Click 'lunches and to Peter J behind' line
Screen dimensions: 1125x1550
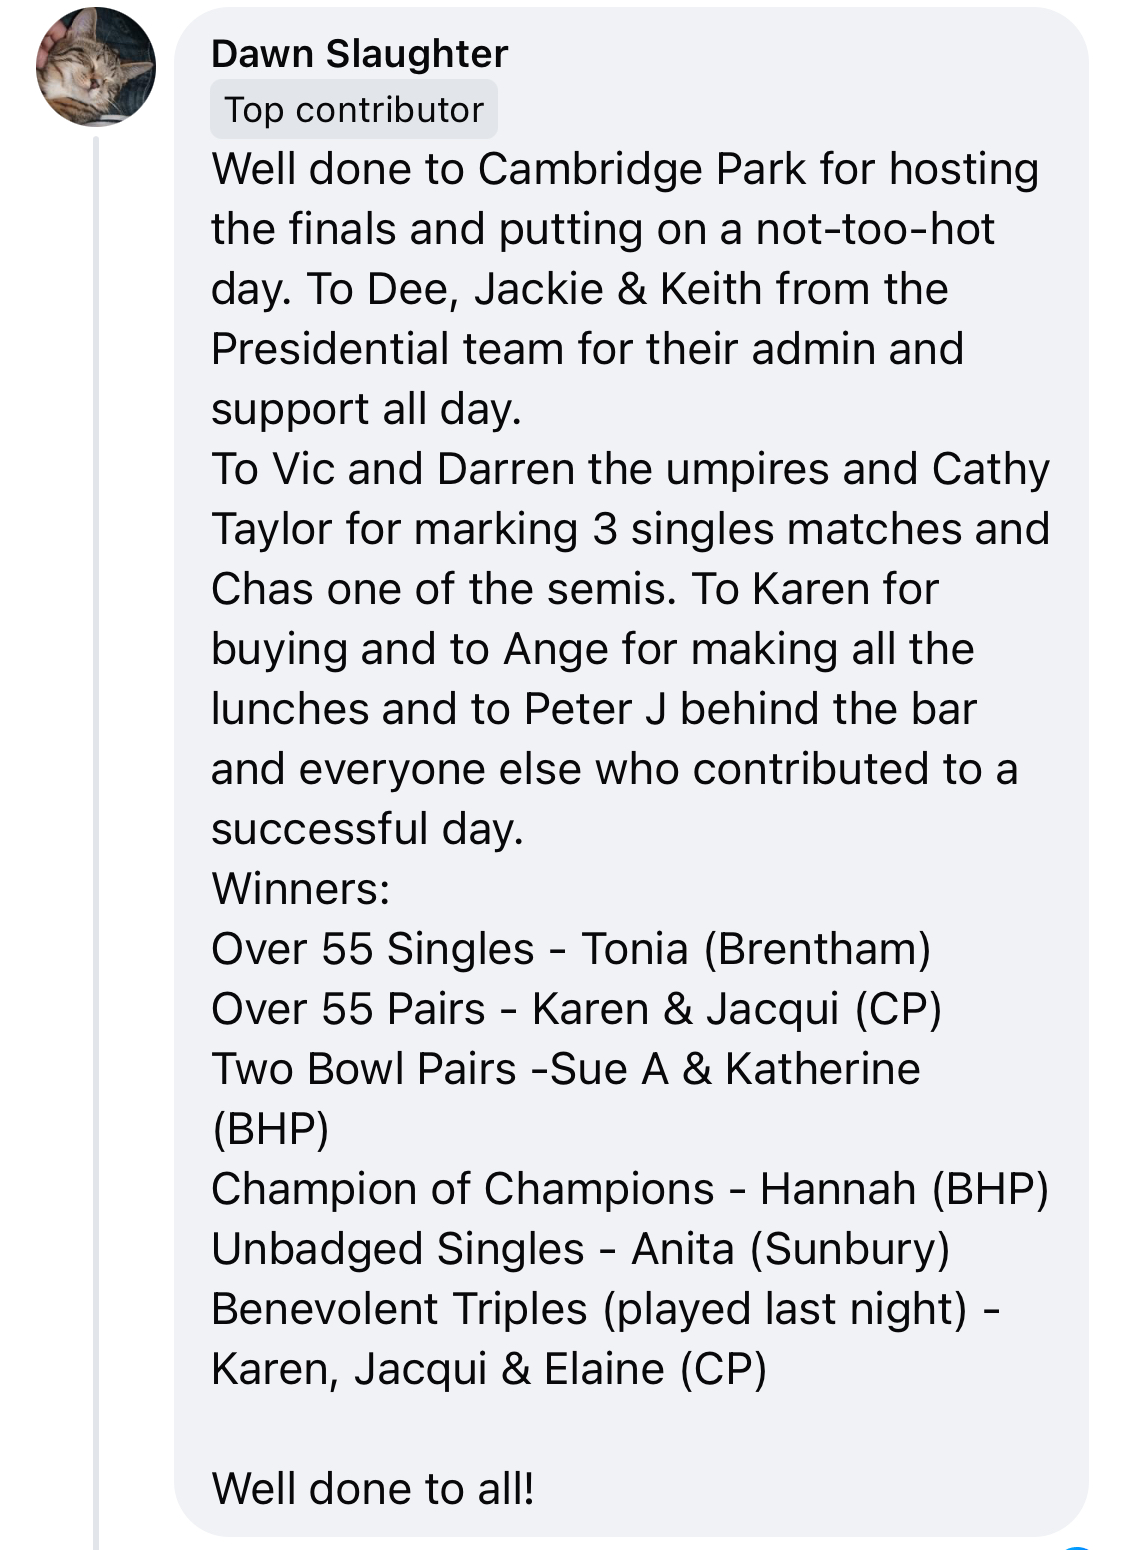[x=593, y=709]
